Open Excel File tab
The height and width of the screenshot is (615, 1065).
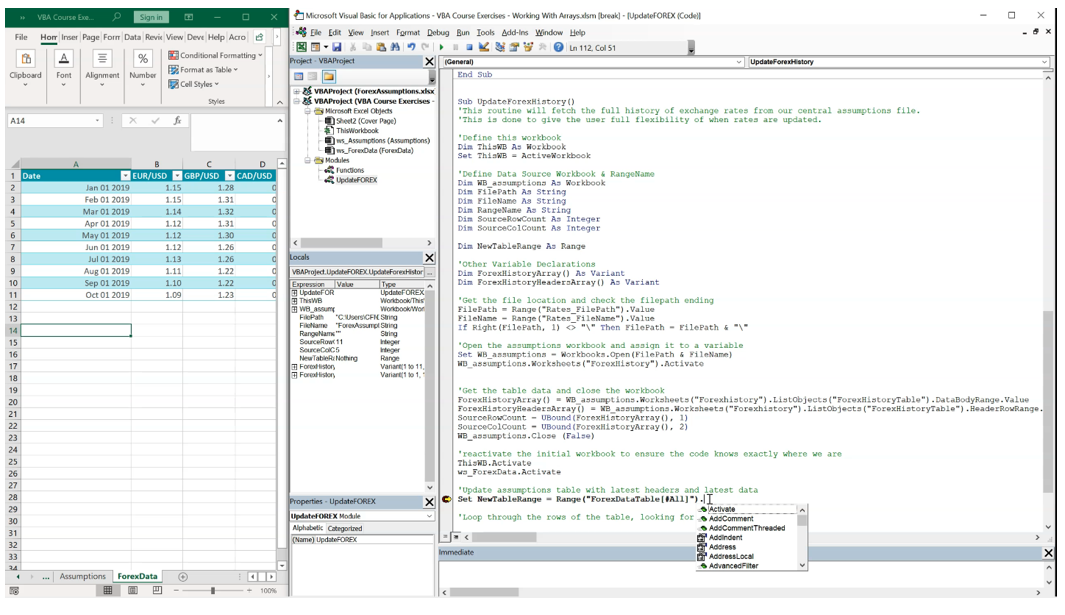pos(21,37)
